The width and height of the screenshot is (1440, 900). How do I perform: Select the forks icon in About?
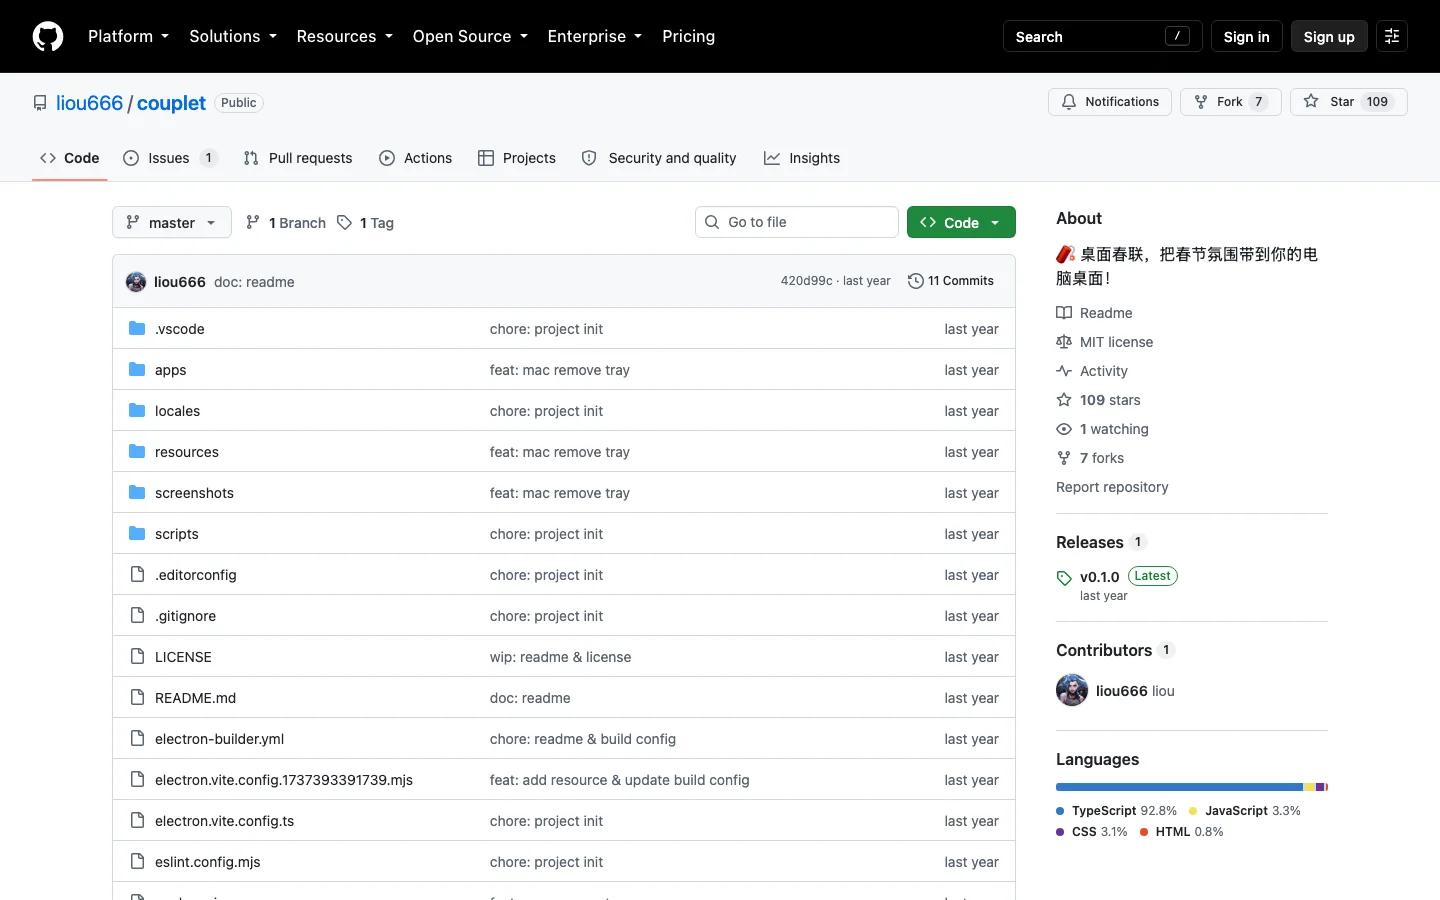(x=1064, y=458)
